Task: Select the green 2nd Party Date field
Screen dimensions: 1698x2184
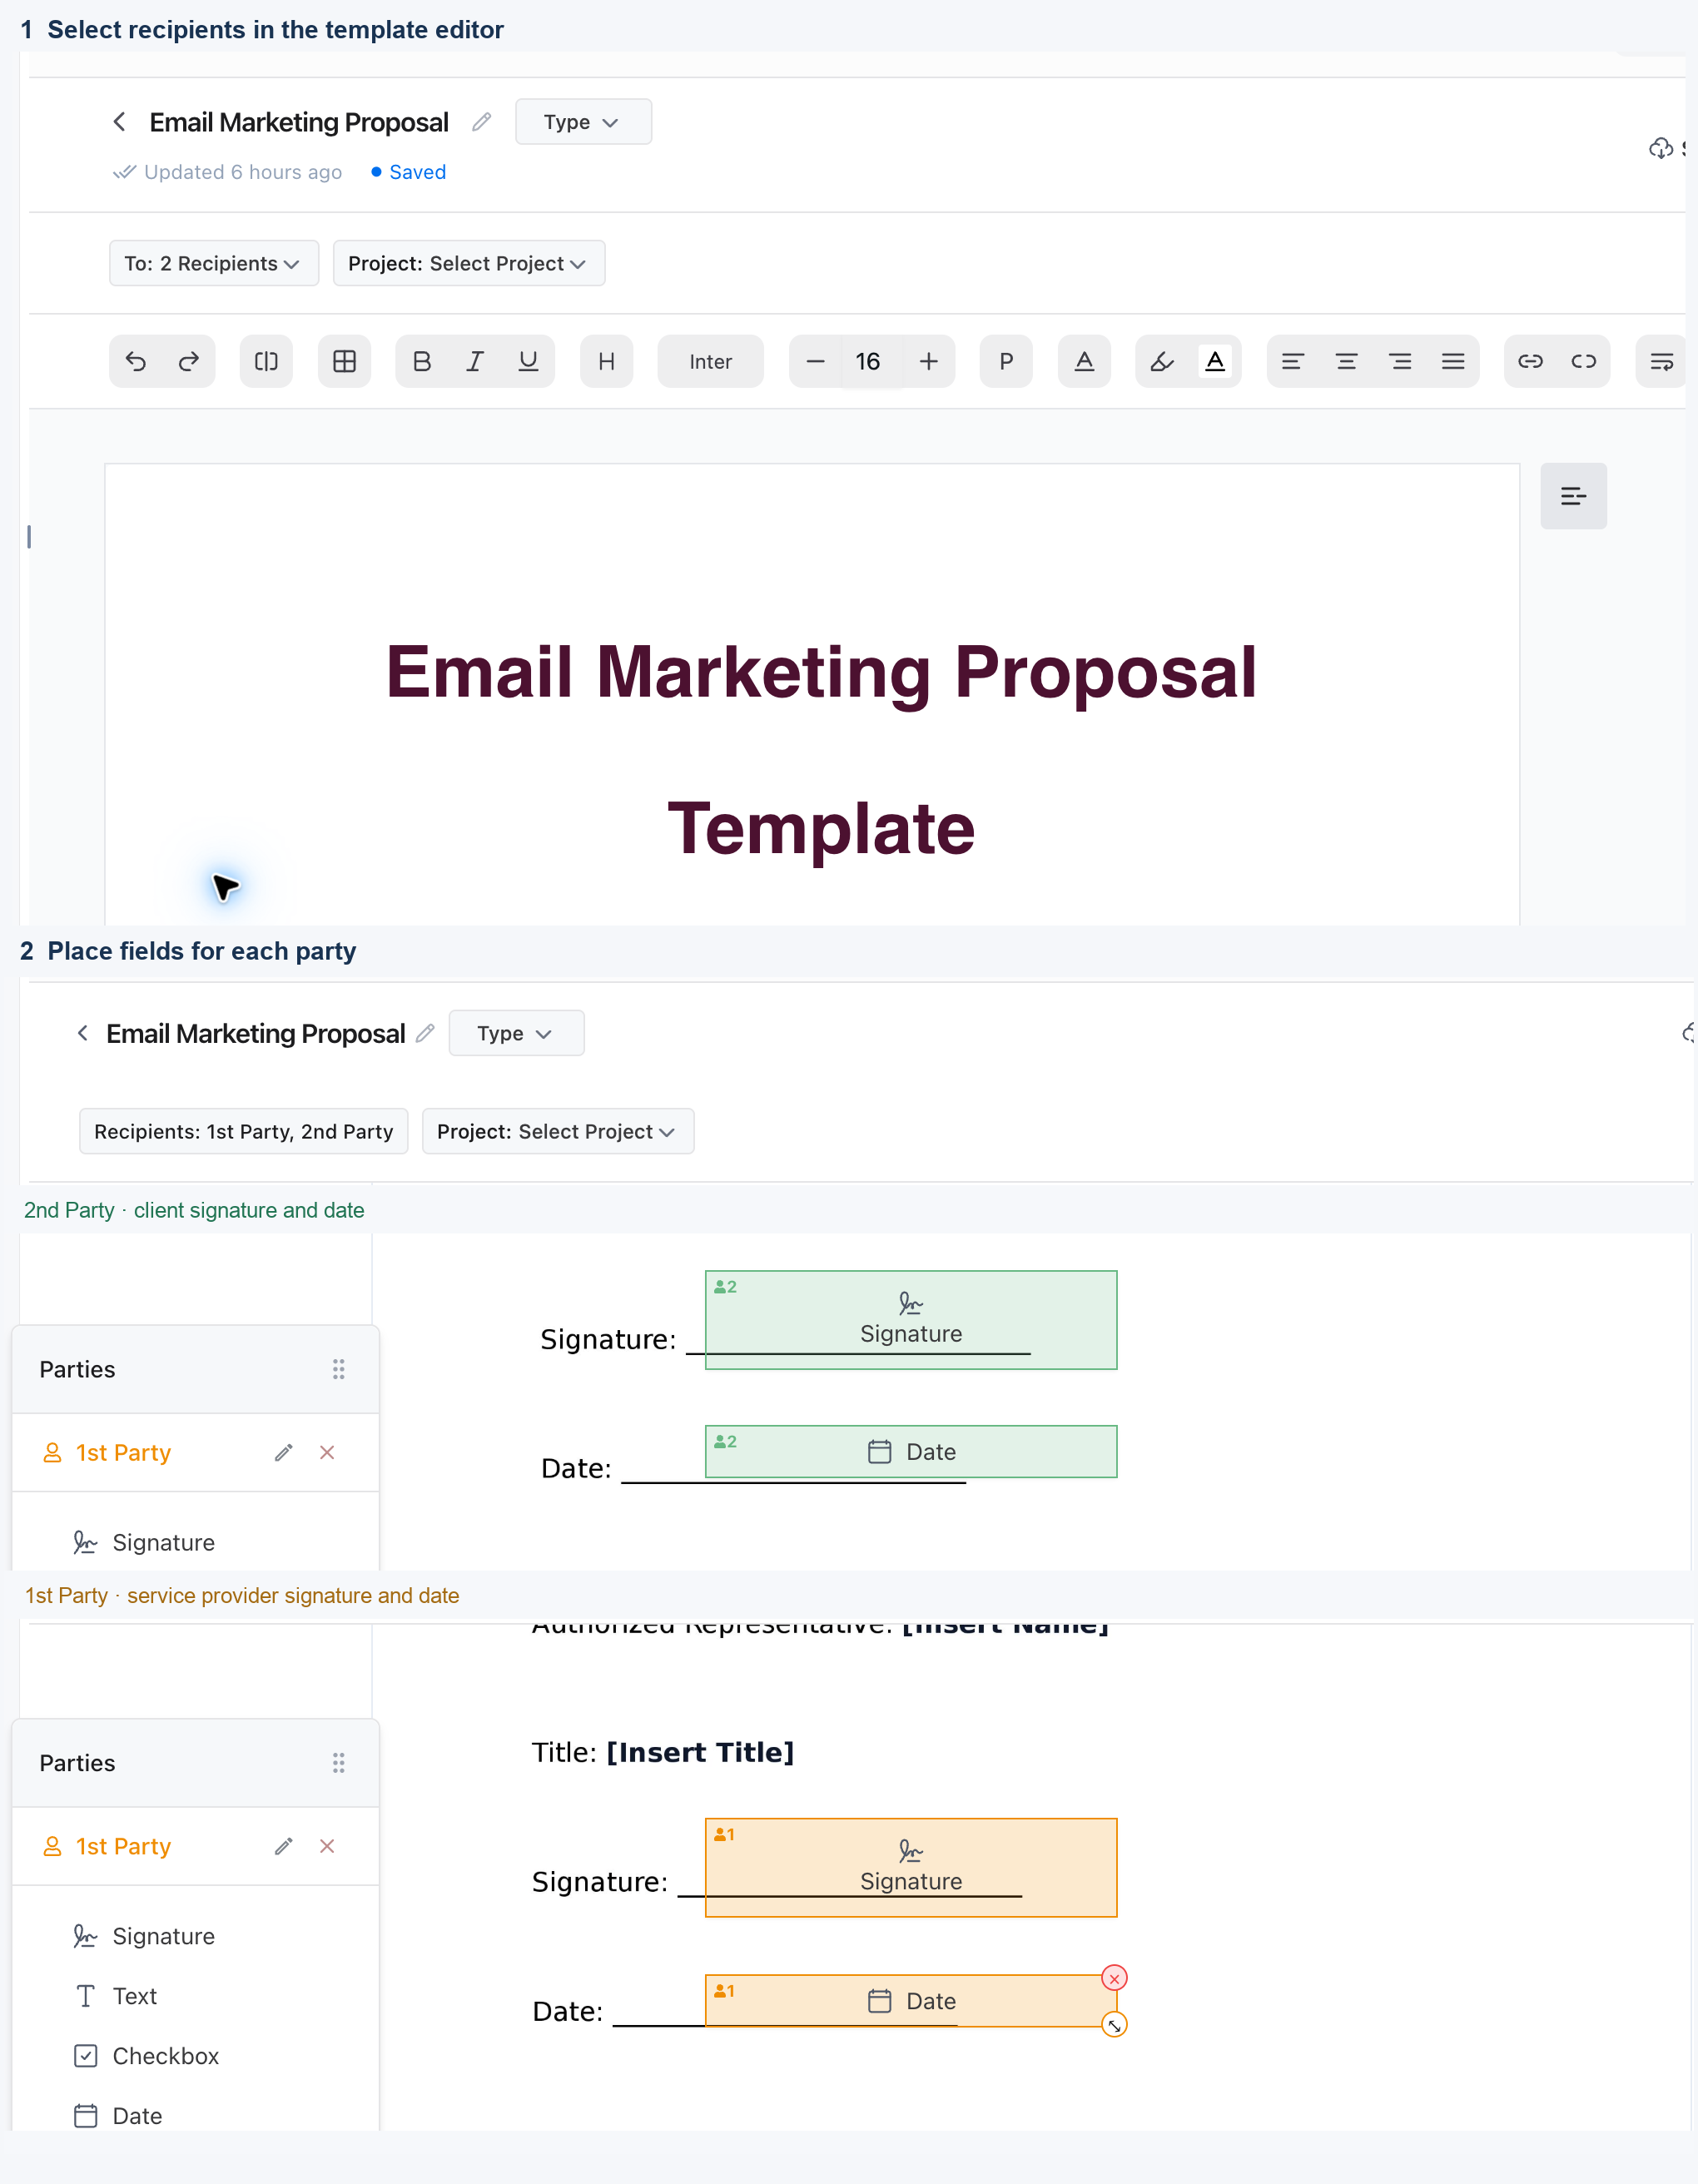Action: click(911, 1451)
